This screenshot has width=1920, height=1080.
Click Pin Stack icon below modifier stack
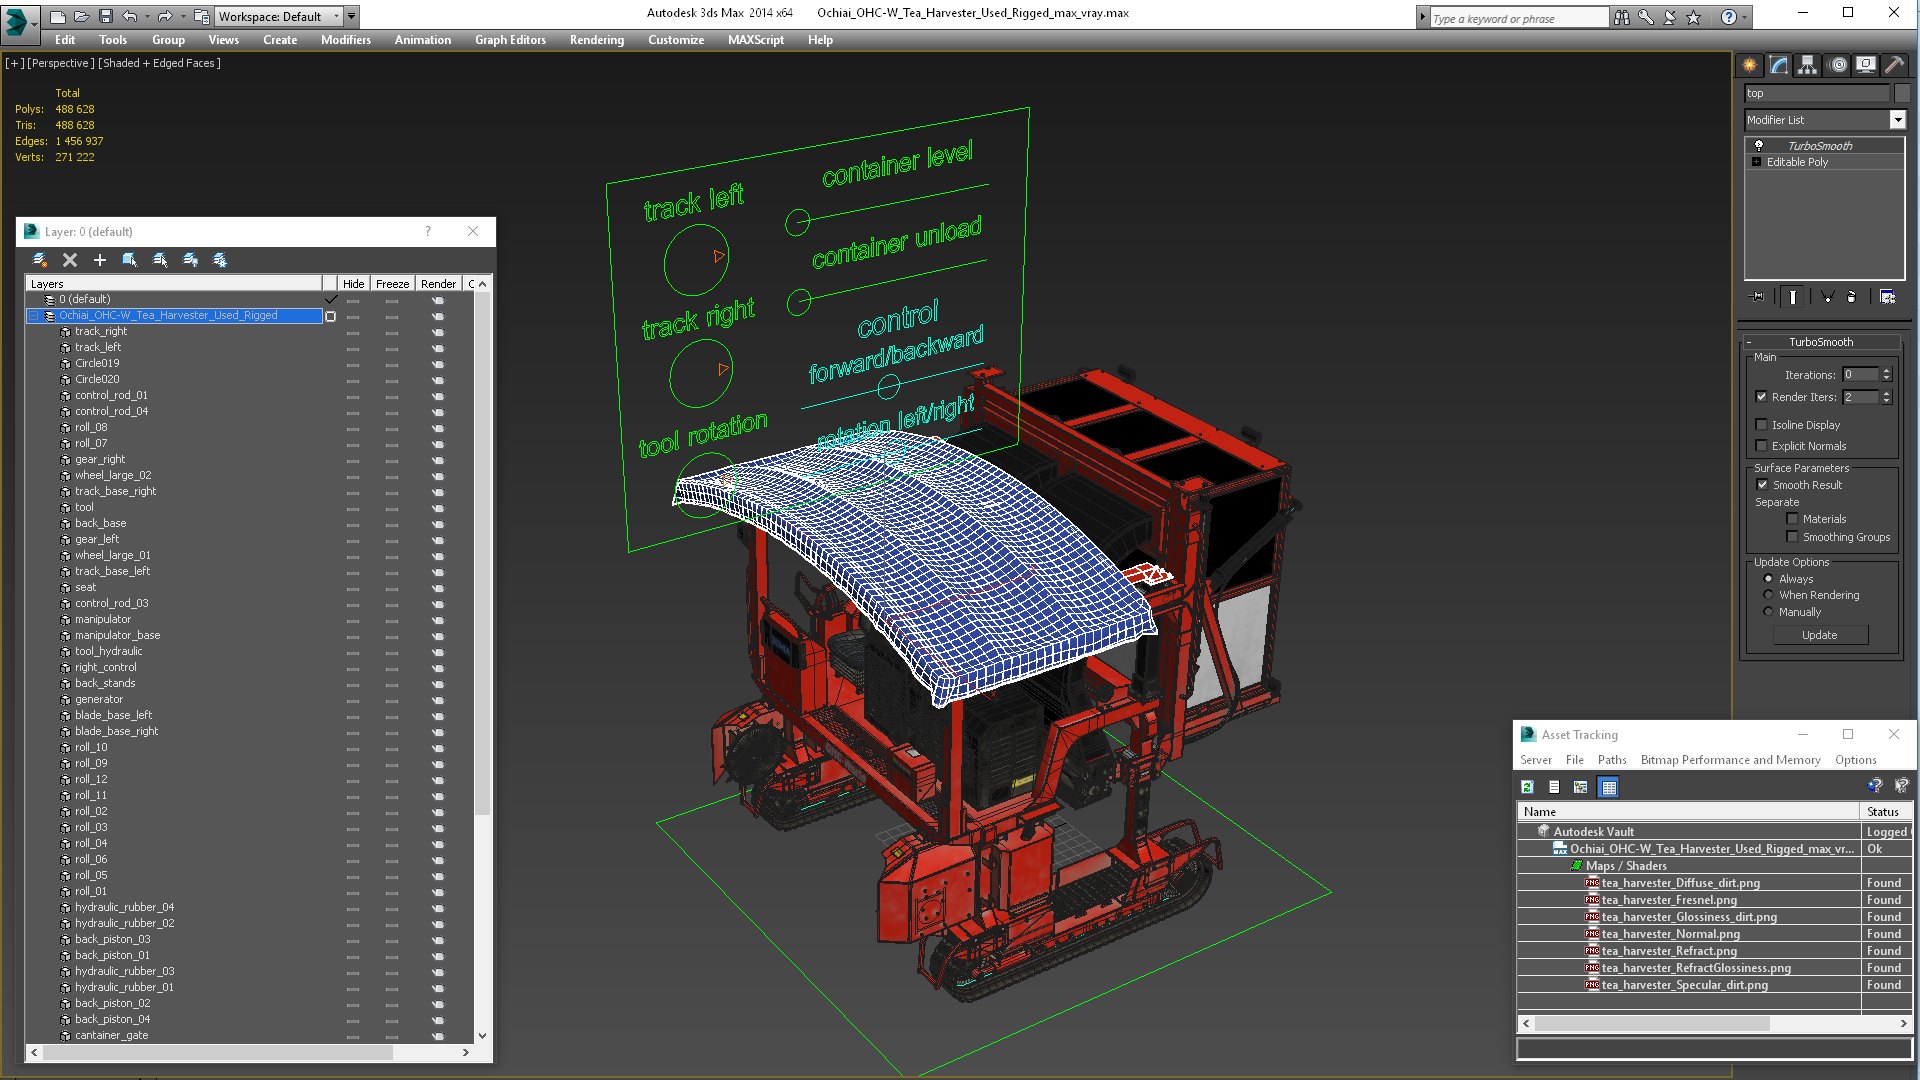[1758, 297]
